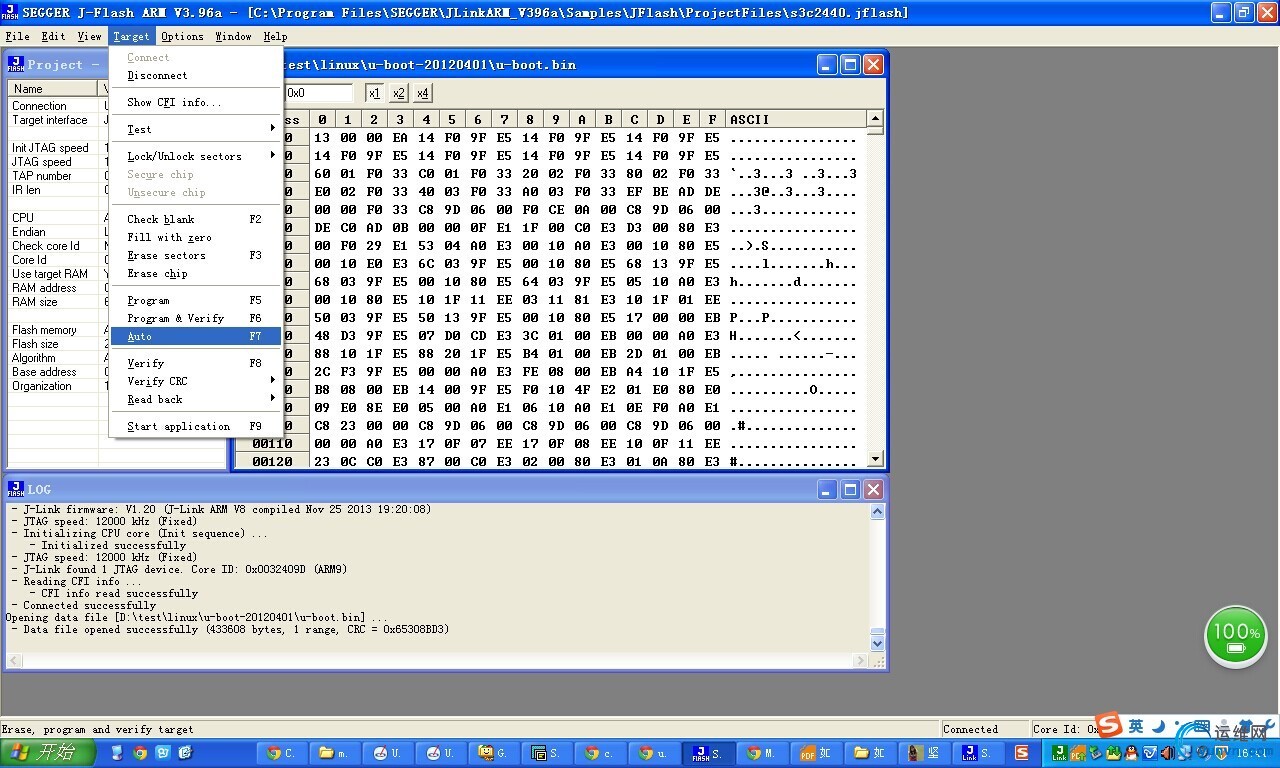Click the 100% battery indicator widget

tap(1236, 636)
